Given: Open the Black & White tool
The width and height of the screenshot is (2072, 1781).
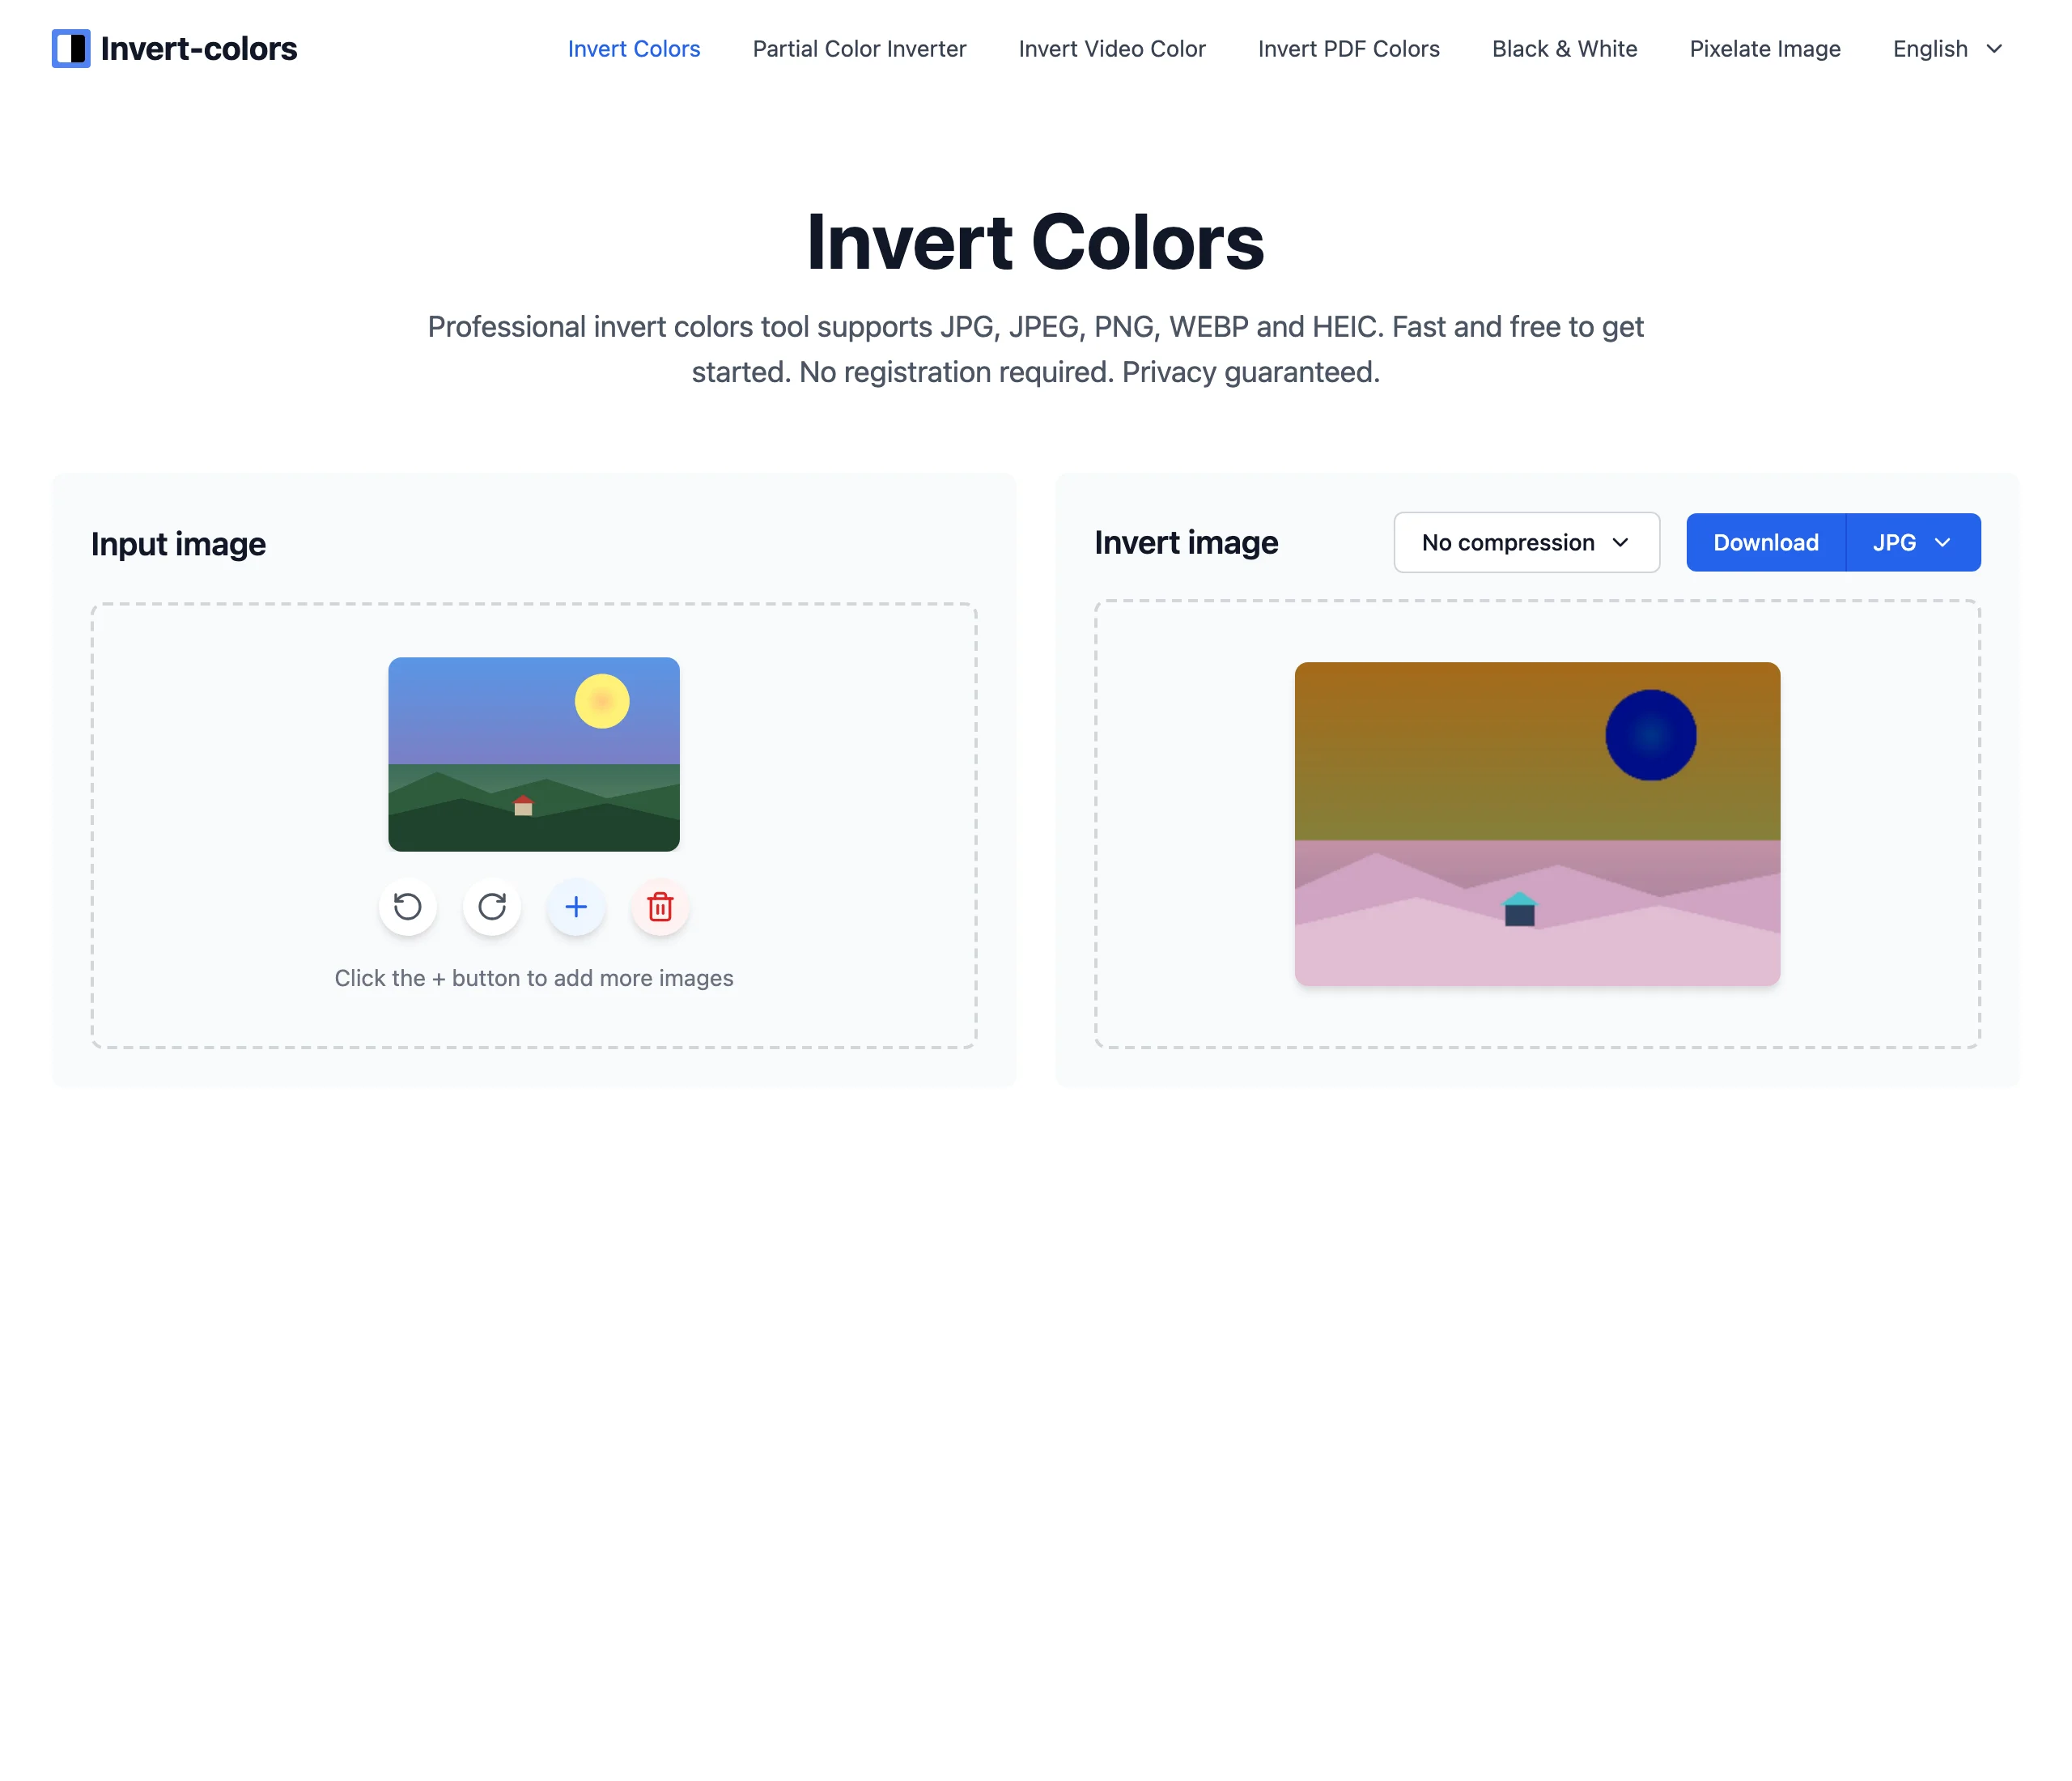Looking at the screenshot, I should pos(1564,49).
